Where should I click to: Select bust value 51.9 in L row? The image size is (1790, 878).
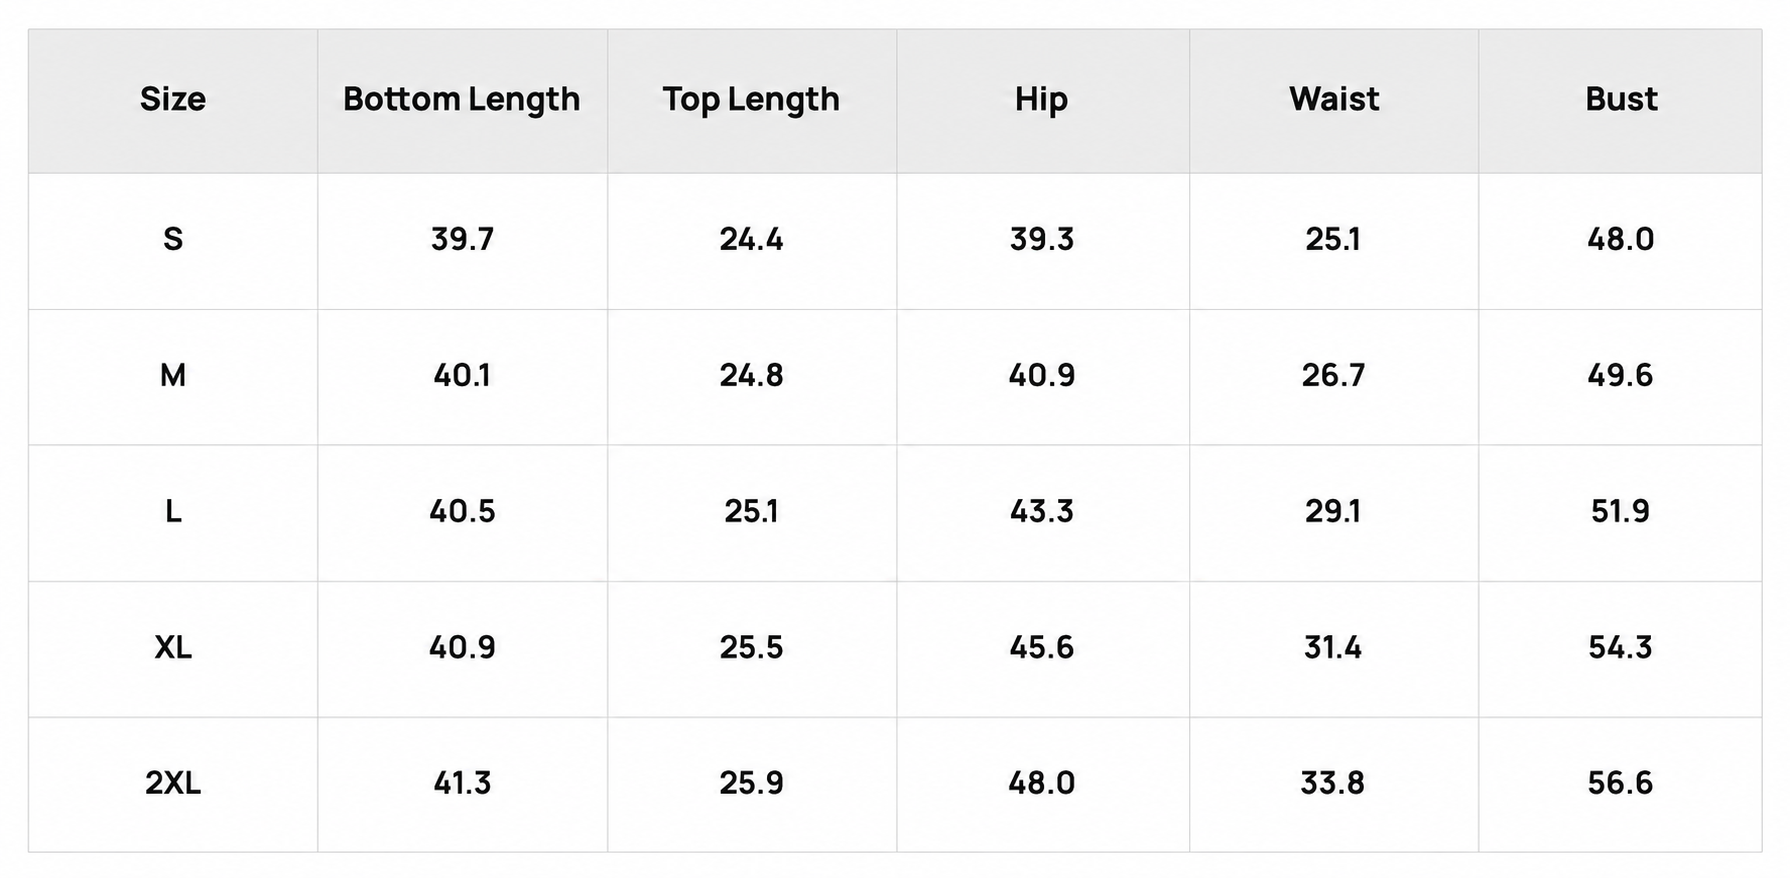click(1621, 511)
